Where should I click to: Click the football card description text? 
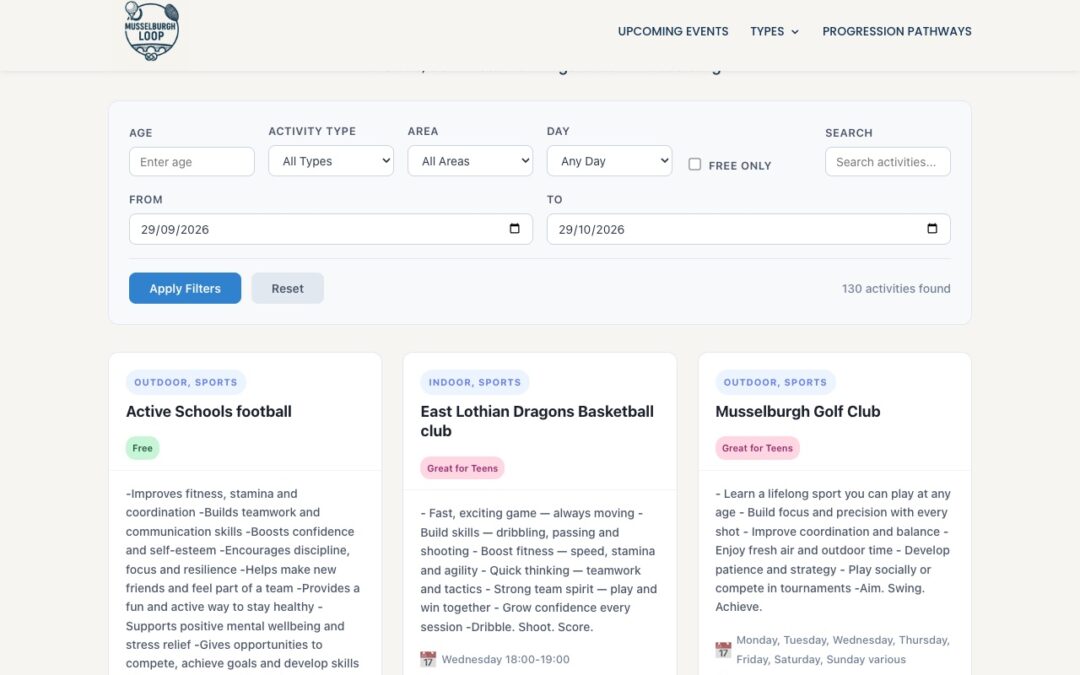[244, 579]
